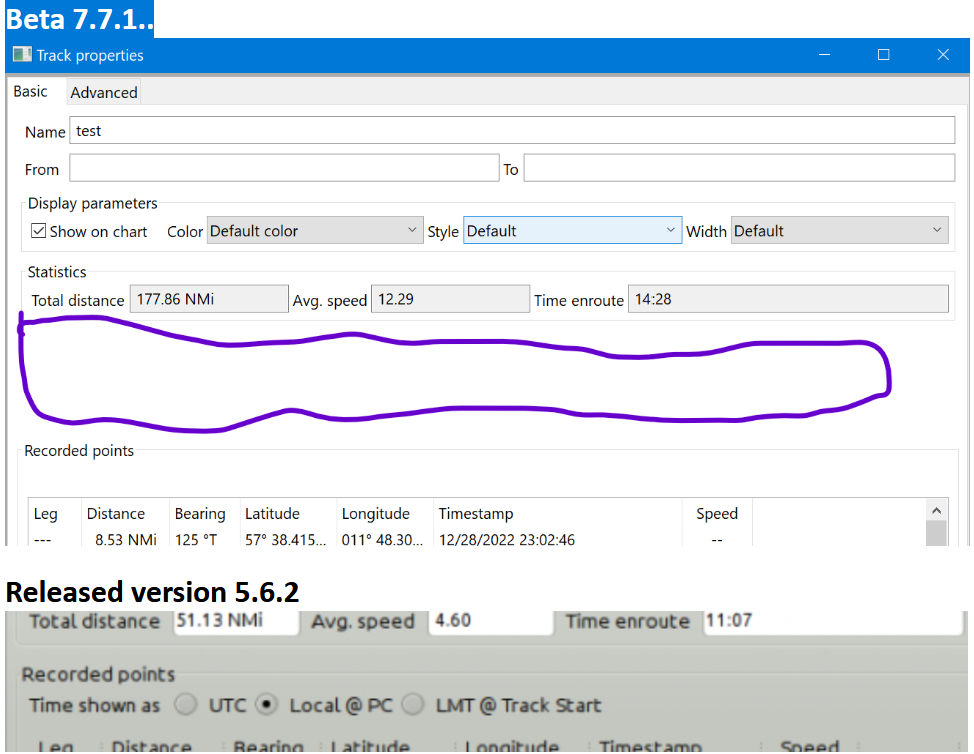
Task: Click the scrollbar up arrow in Recorded points
Action: click(x=937, y=510)
